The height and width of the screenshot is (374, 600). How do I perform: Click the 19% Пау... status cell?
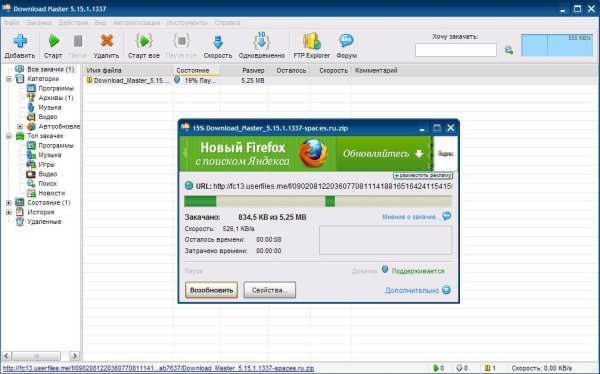pos(196,81)
